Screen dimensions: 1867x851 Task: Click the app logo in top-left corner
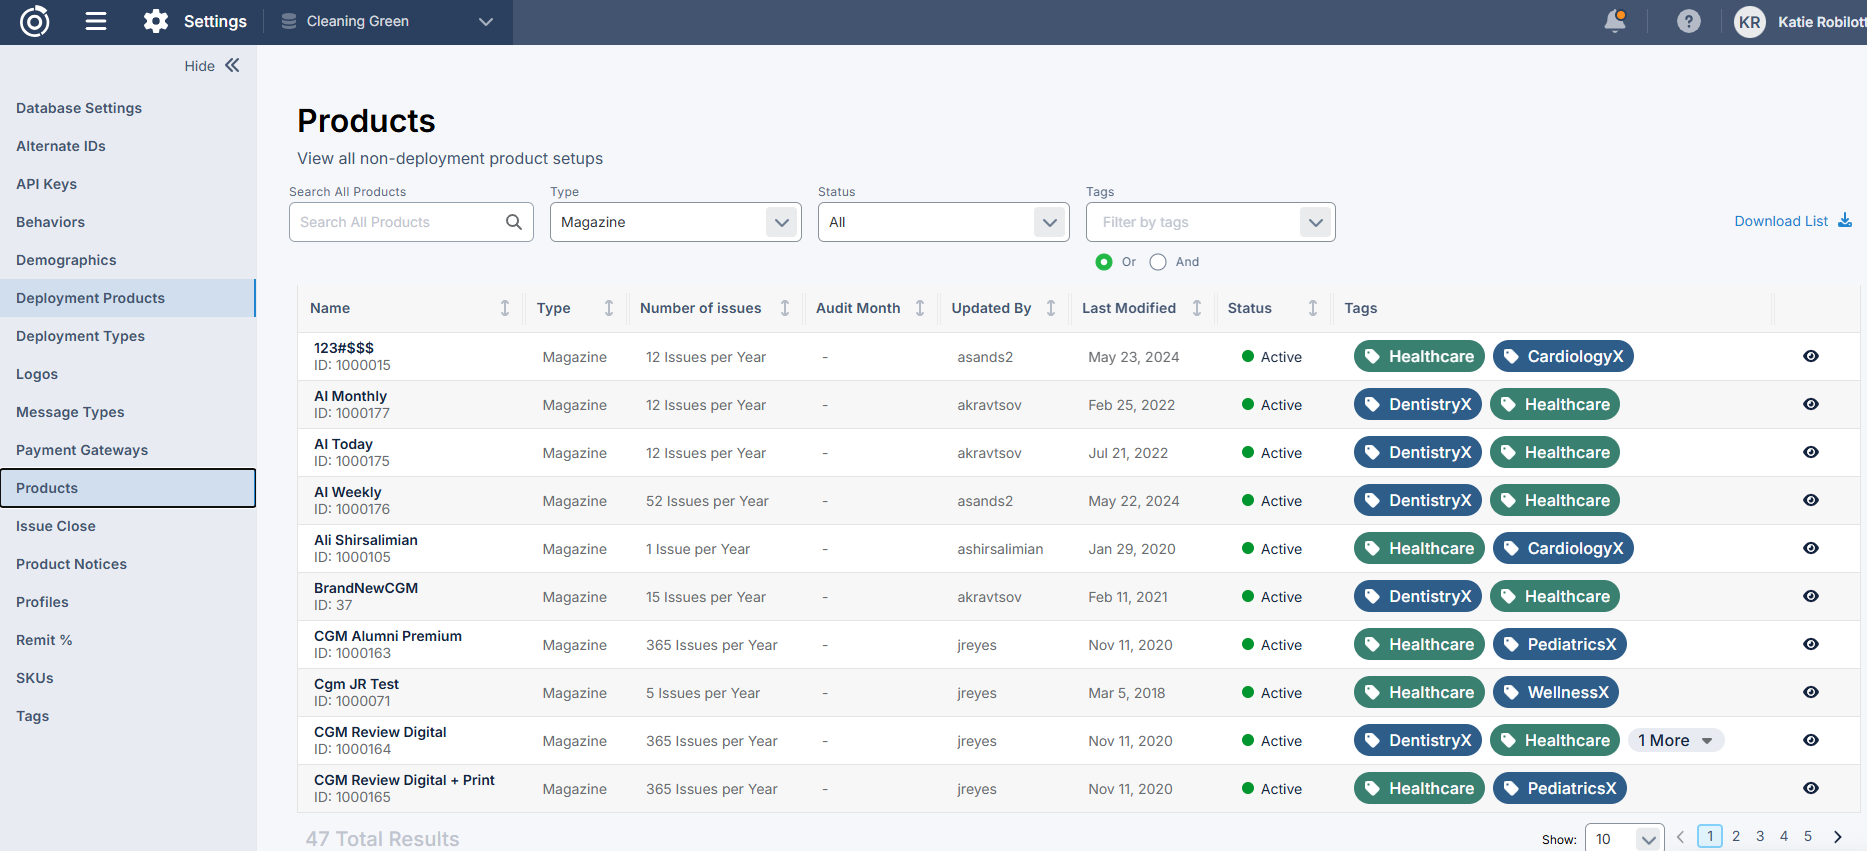35,21
